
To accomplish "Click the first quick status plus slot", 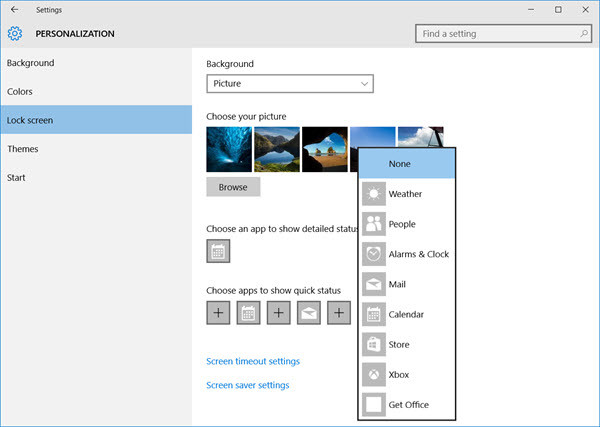I will (218, 313).
